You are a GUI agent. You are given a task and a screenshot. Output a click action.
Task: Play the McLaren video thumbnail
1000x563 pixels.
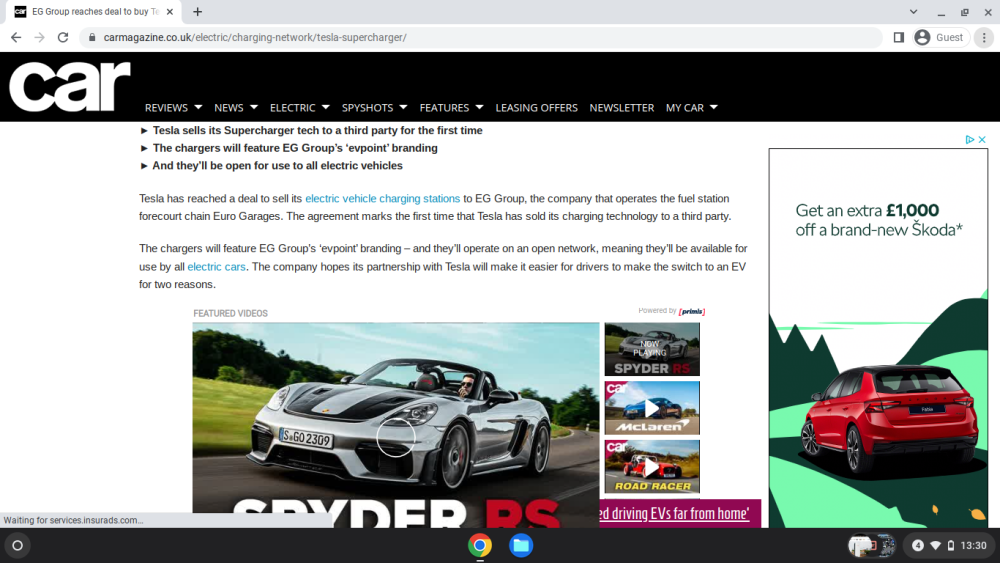tap(652, 408)
